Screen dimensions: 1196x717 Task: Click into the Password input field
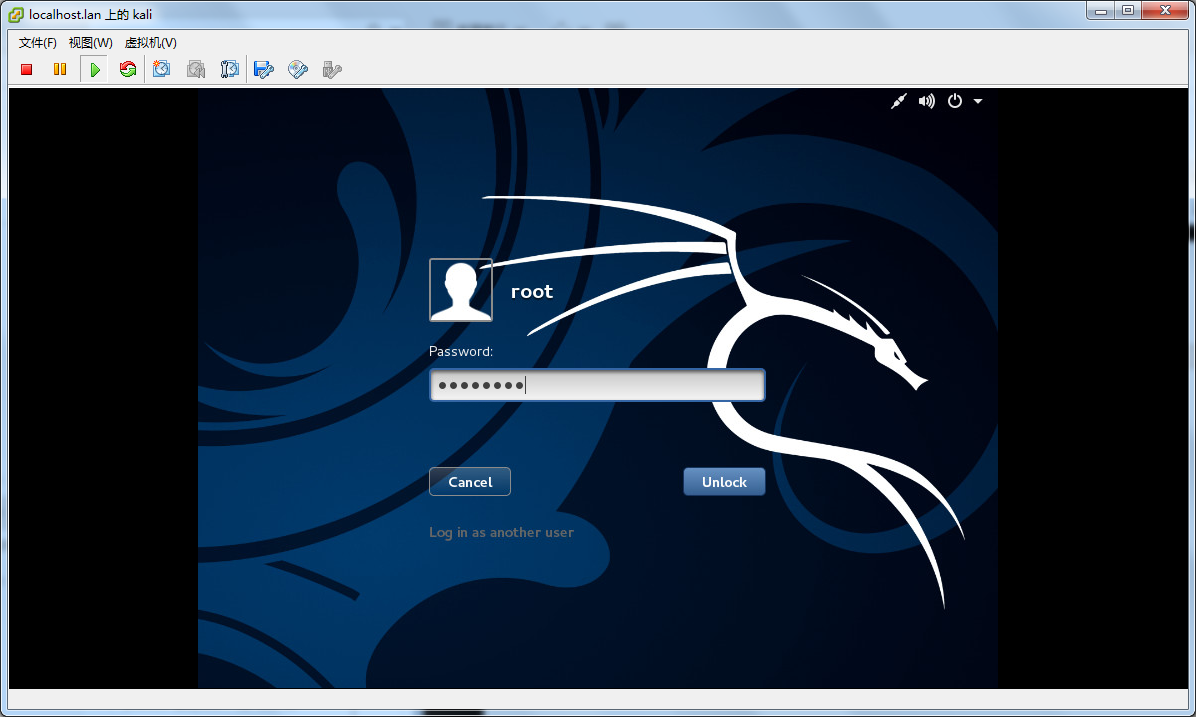tap(597, 384)
